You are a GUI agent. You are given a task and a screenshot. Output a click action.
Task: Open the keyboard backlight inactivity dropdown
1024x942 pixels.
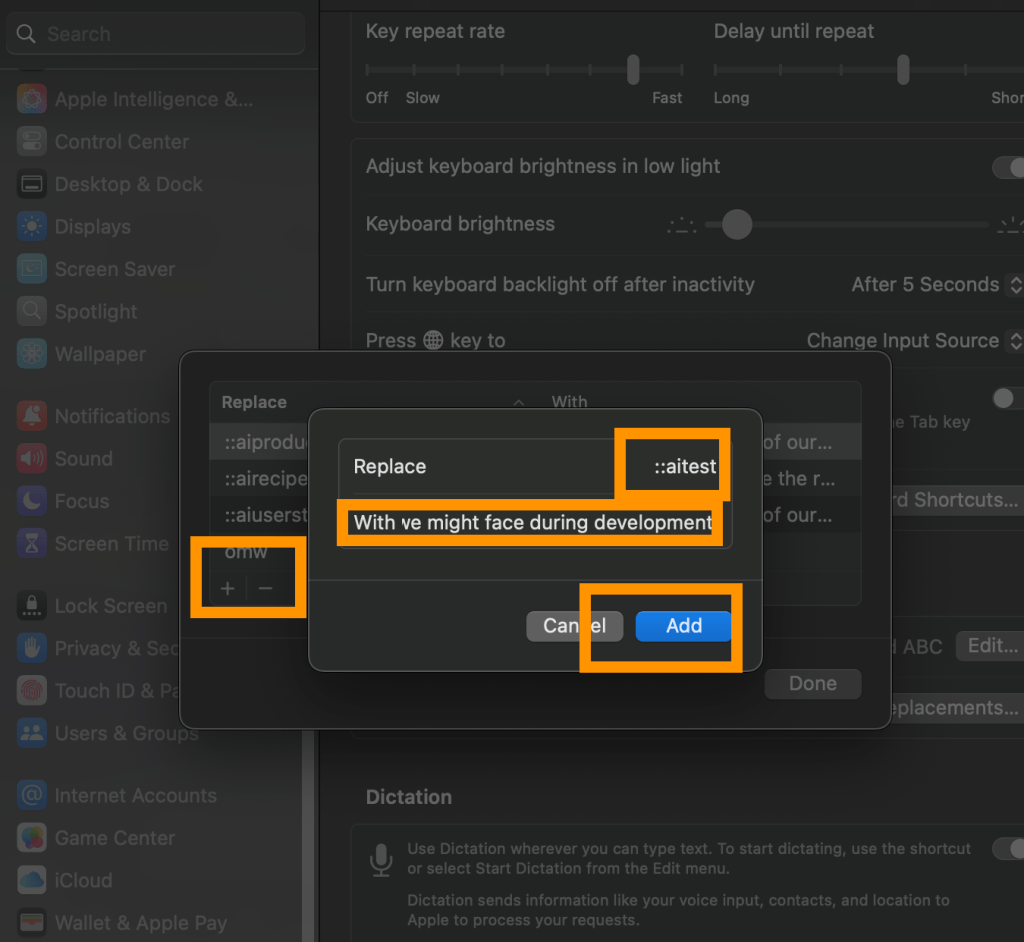(x=937, y=285)
